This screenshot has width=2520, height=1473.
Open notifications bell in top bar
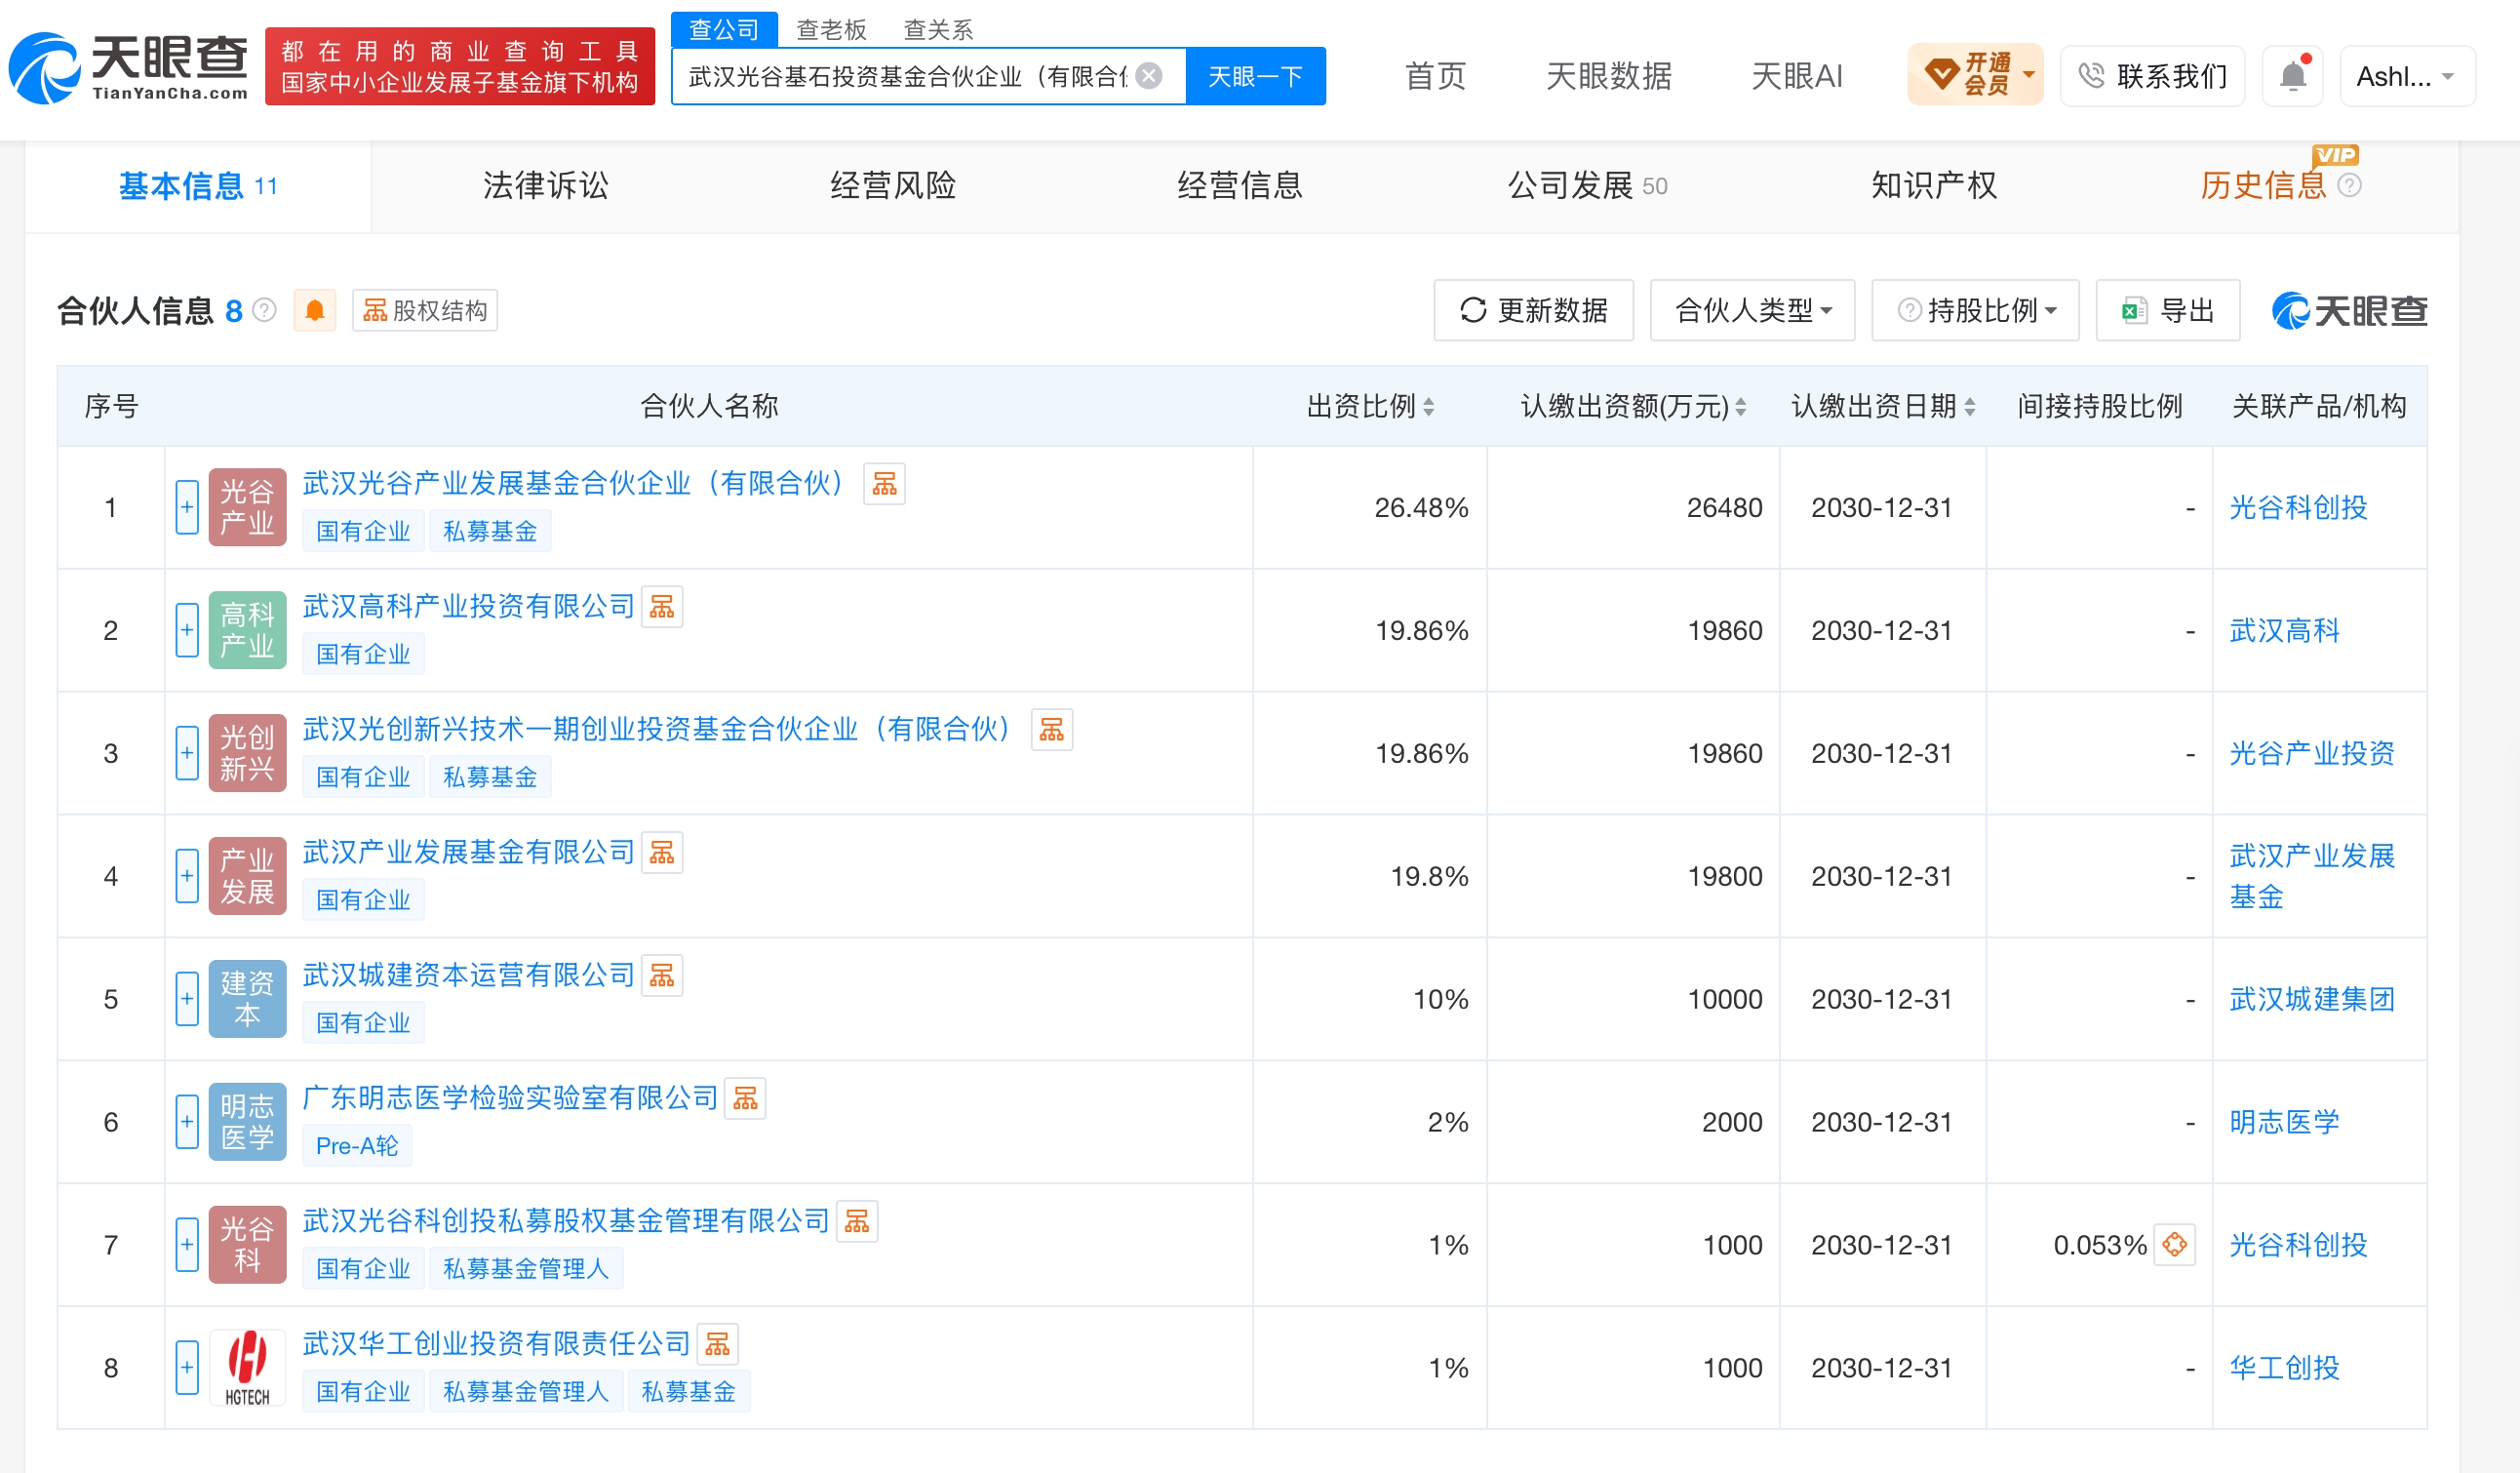click(2292, 75)
